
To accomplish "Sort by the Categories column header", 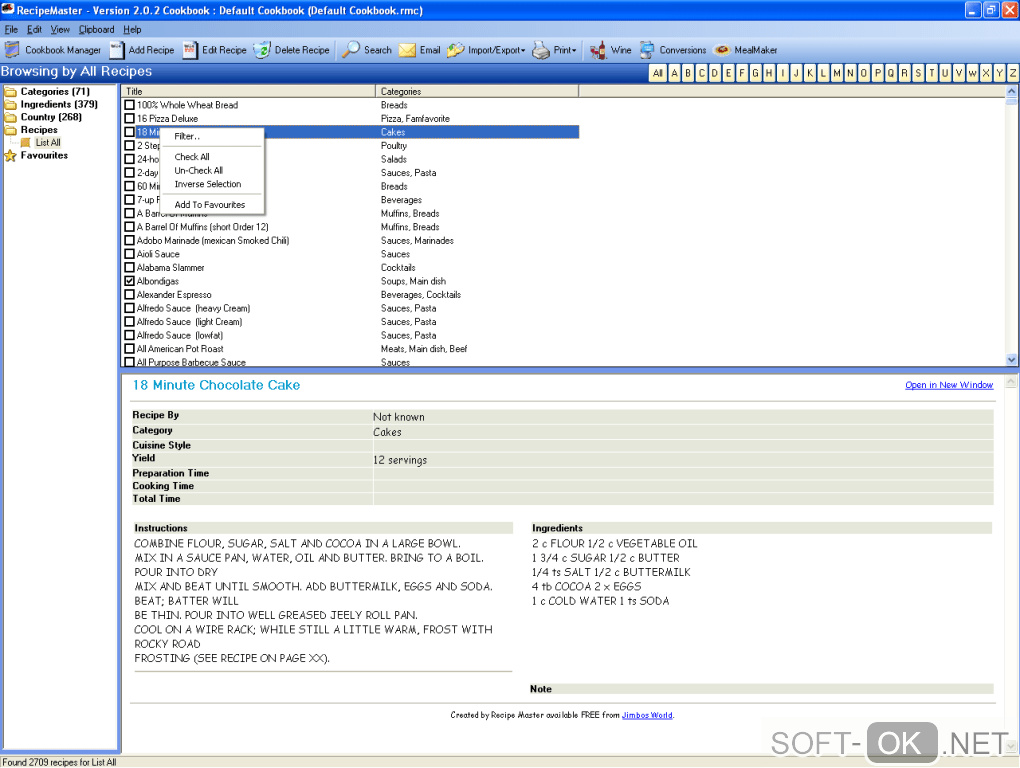I will tap(477, 92).
